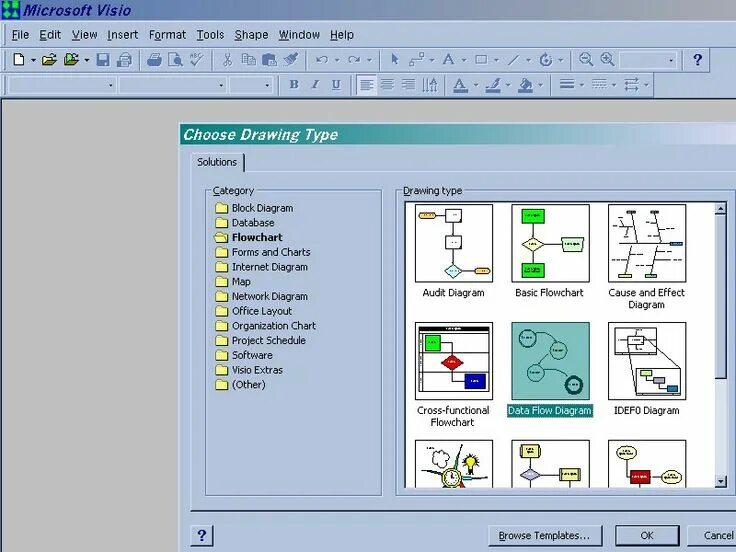Click the toolbar Help question mark

pos(698,60)
